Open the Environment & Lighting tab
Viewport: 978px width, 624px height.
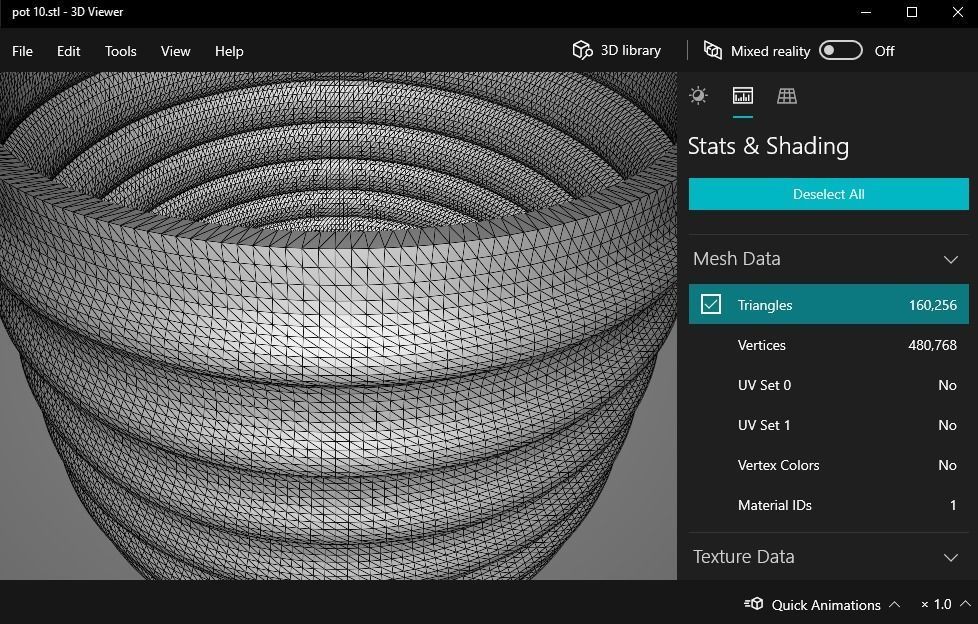(x=698, y=95)
